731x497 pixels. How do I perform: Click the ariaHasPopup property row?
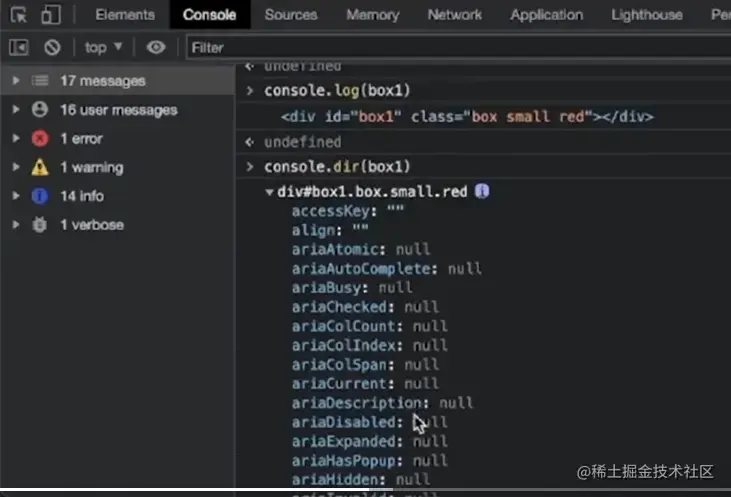click(370, 461)
